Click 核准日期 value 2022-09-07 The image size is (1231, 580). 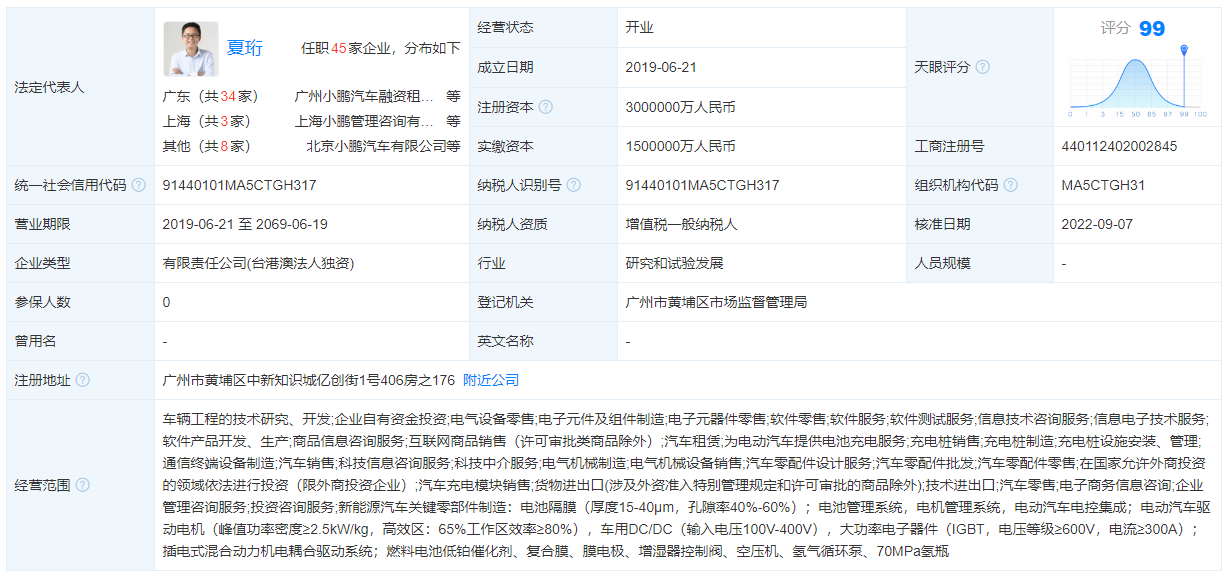click(1098, 224)
